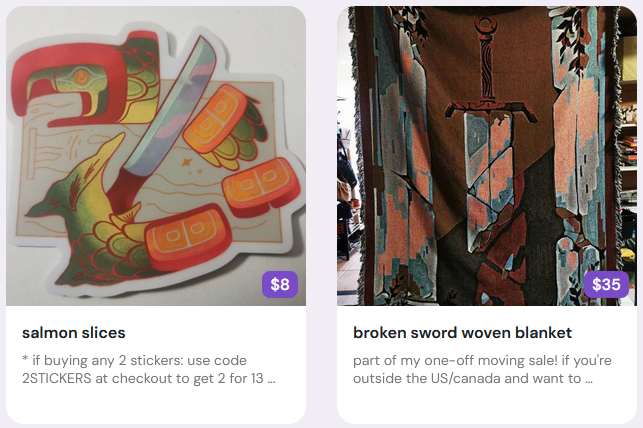643x428 pixels.
Task: Click empty area below blanket card description
Action: [x=487, y=405]
